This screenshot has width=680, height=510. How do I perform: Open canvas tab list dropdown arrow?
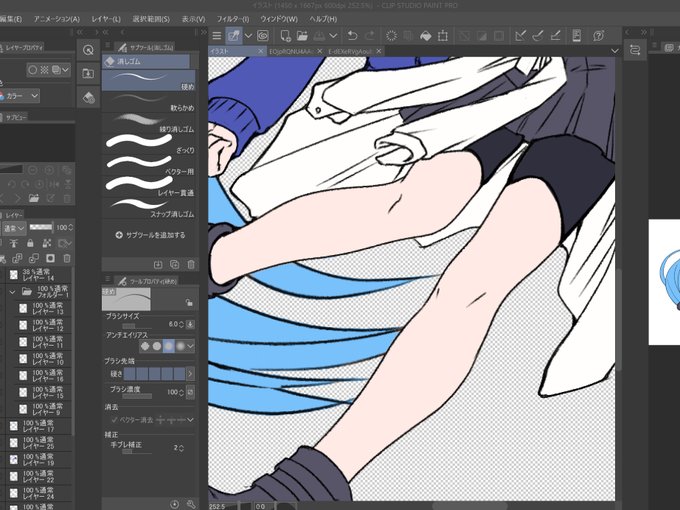pos(615,51)
